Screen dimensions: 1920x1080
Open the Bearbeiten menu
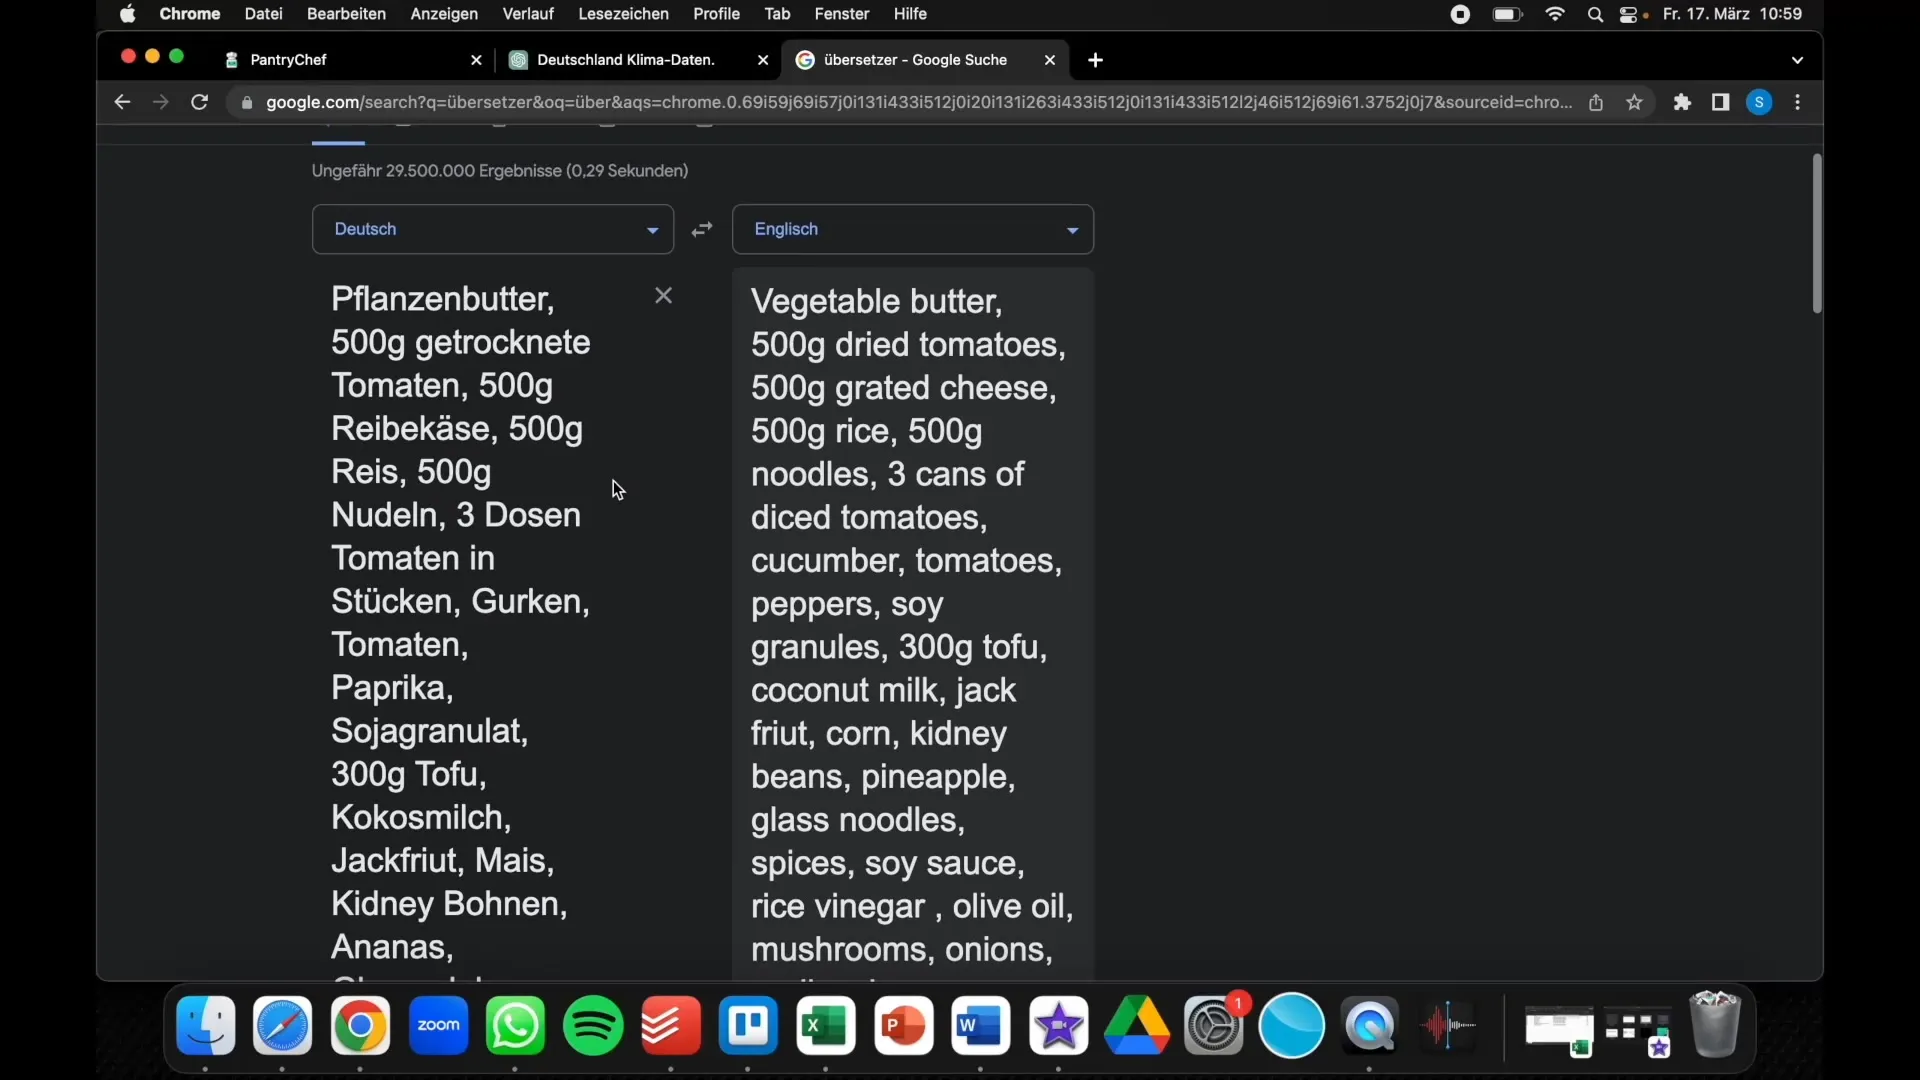[x=346, y=14]
